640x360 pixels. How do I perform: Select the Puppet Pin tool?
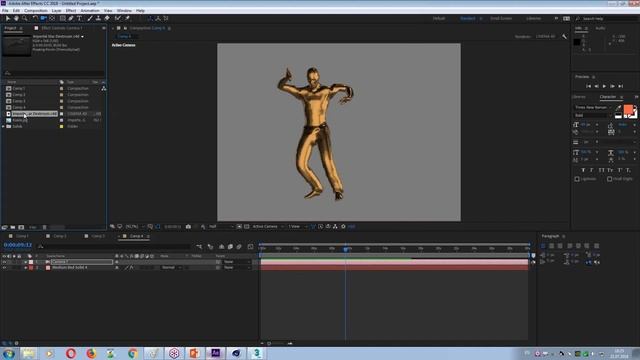coord(127,18)
